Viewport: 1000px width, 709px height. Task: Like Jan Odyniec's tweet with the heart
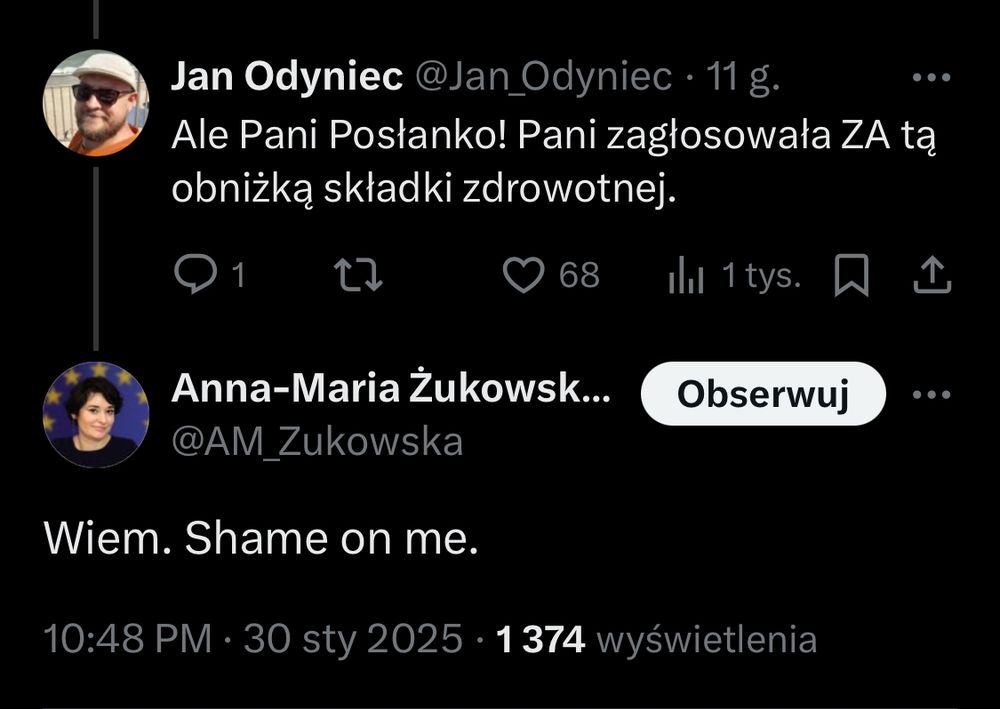coord(522,275)
